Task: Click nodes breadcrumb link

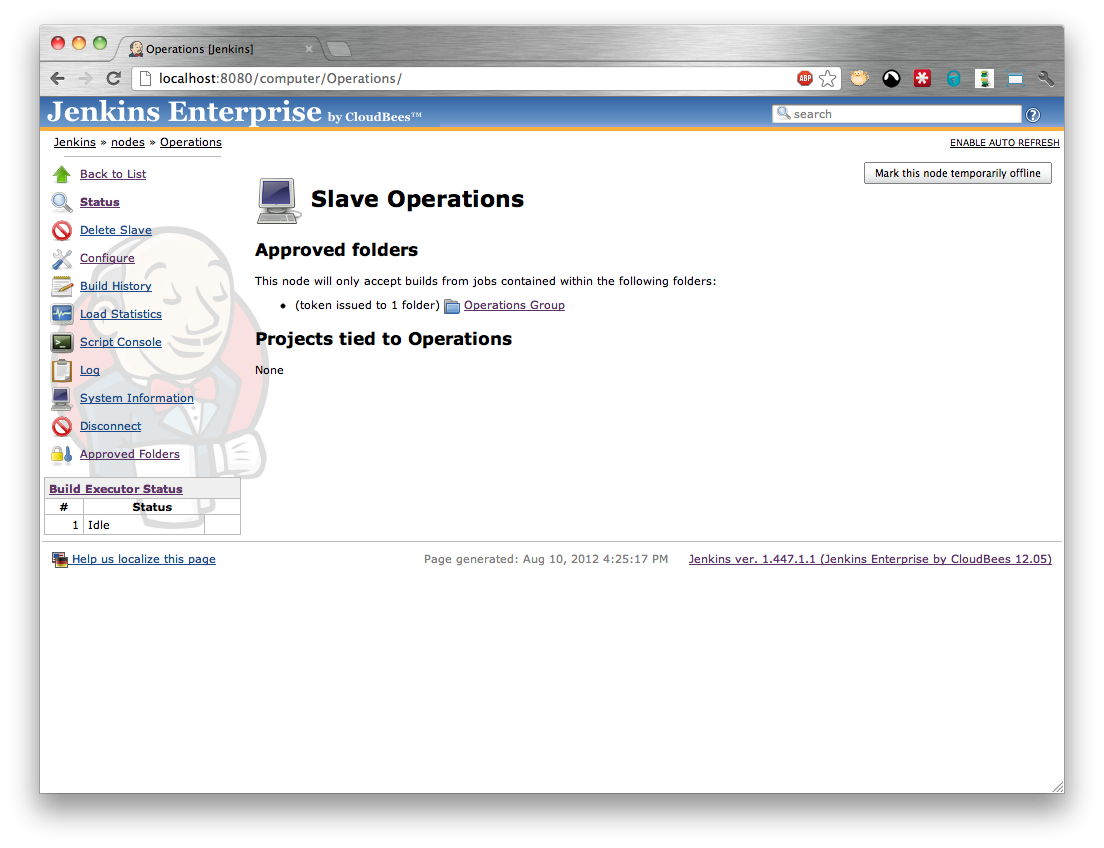Action: pyautogui.click(x=127, y=142)
